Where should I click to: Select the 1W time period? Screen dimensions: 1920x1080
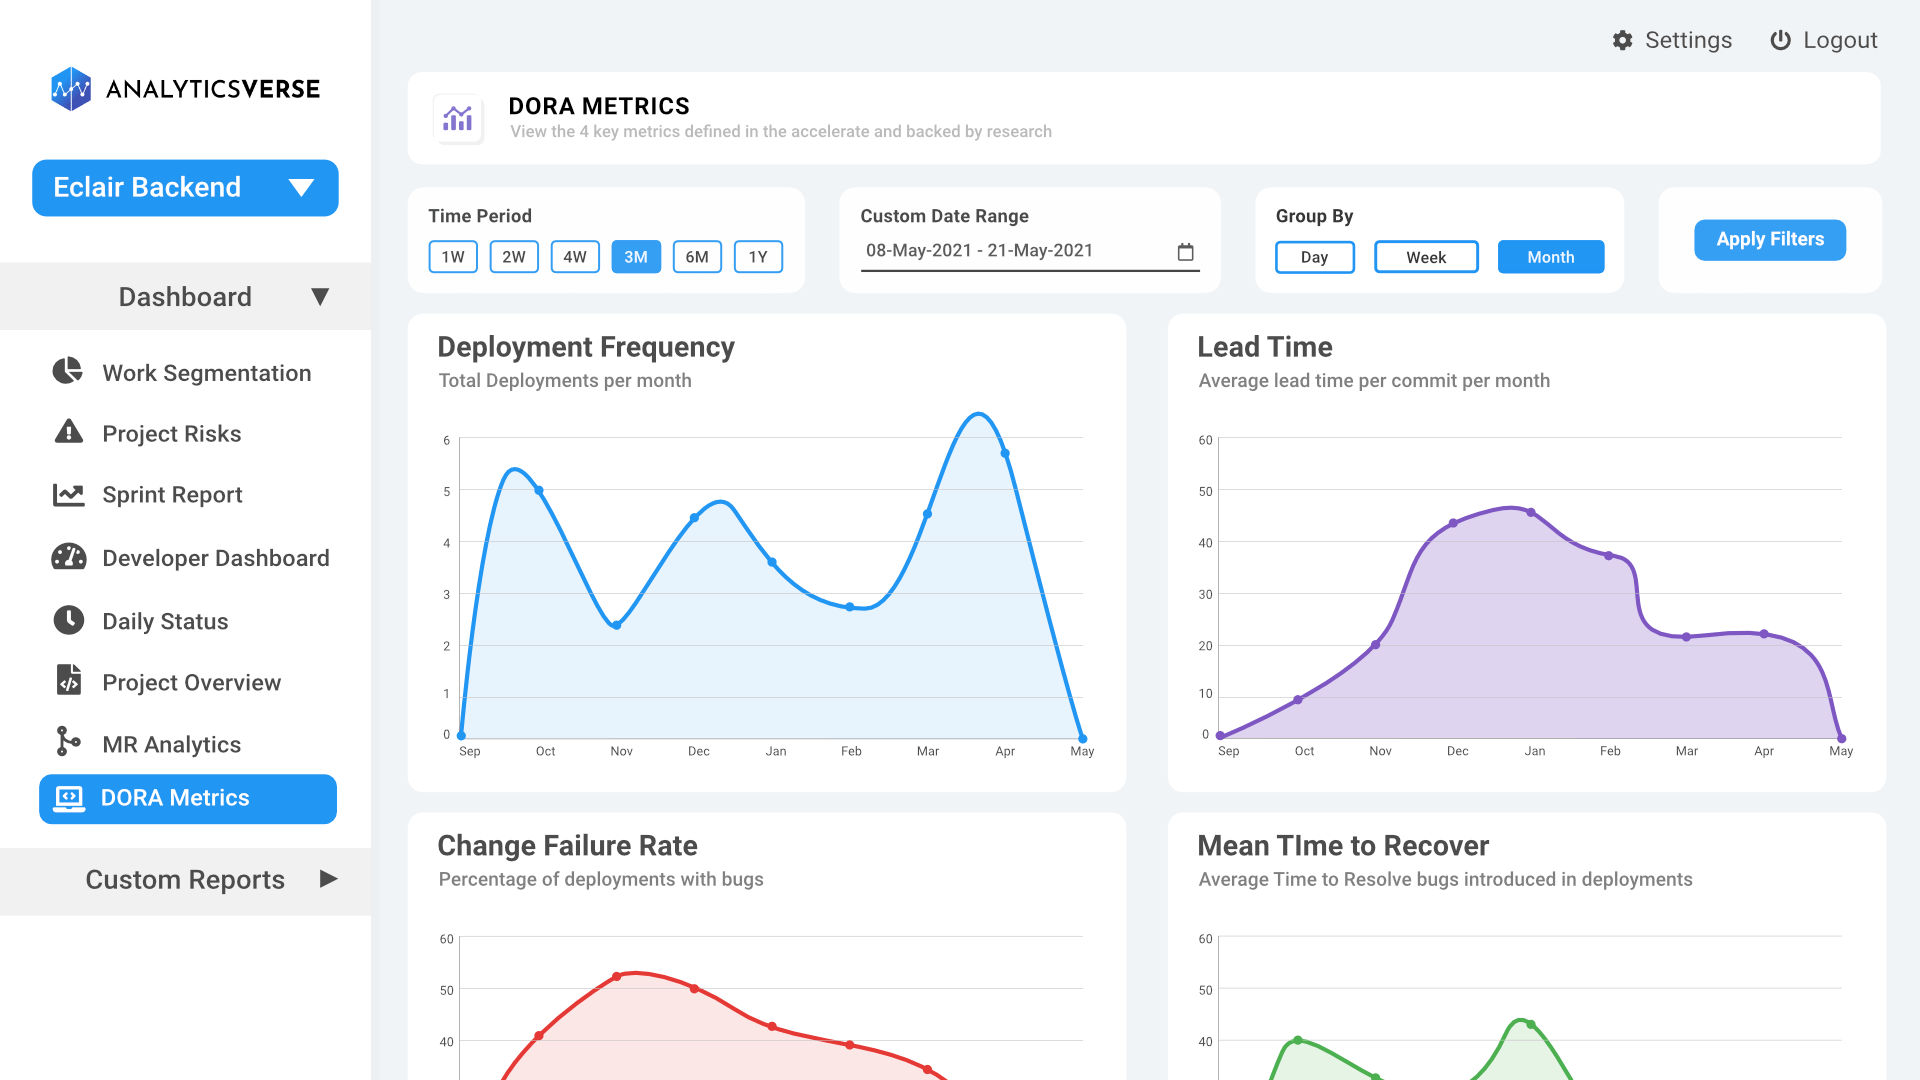coord(452,257)
